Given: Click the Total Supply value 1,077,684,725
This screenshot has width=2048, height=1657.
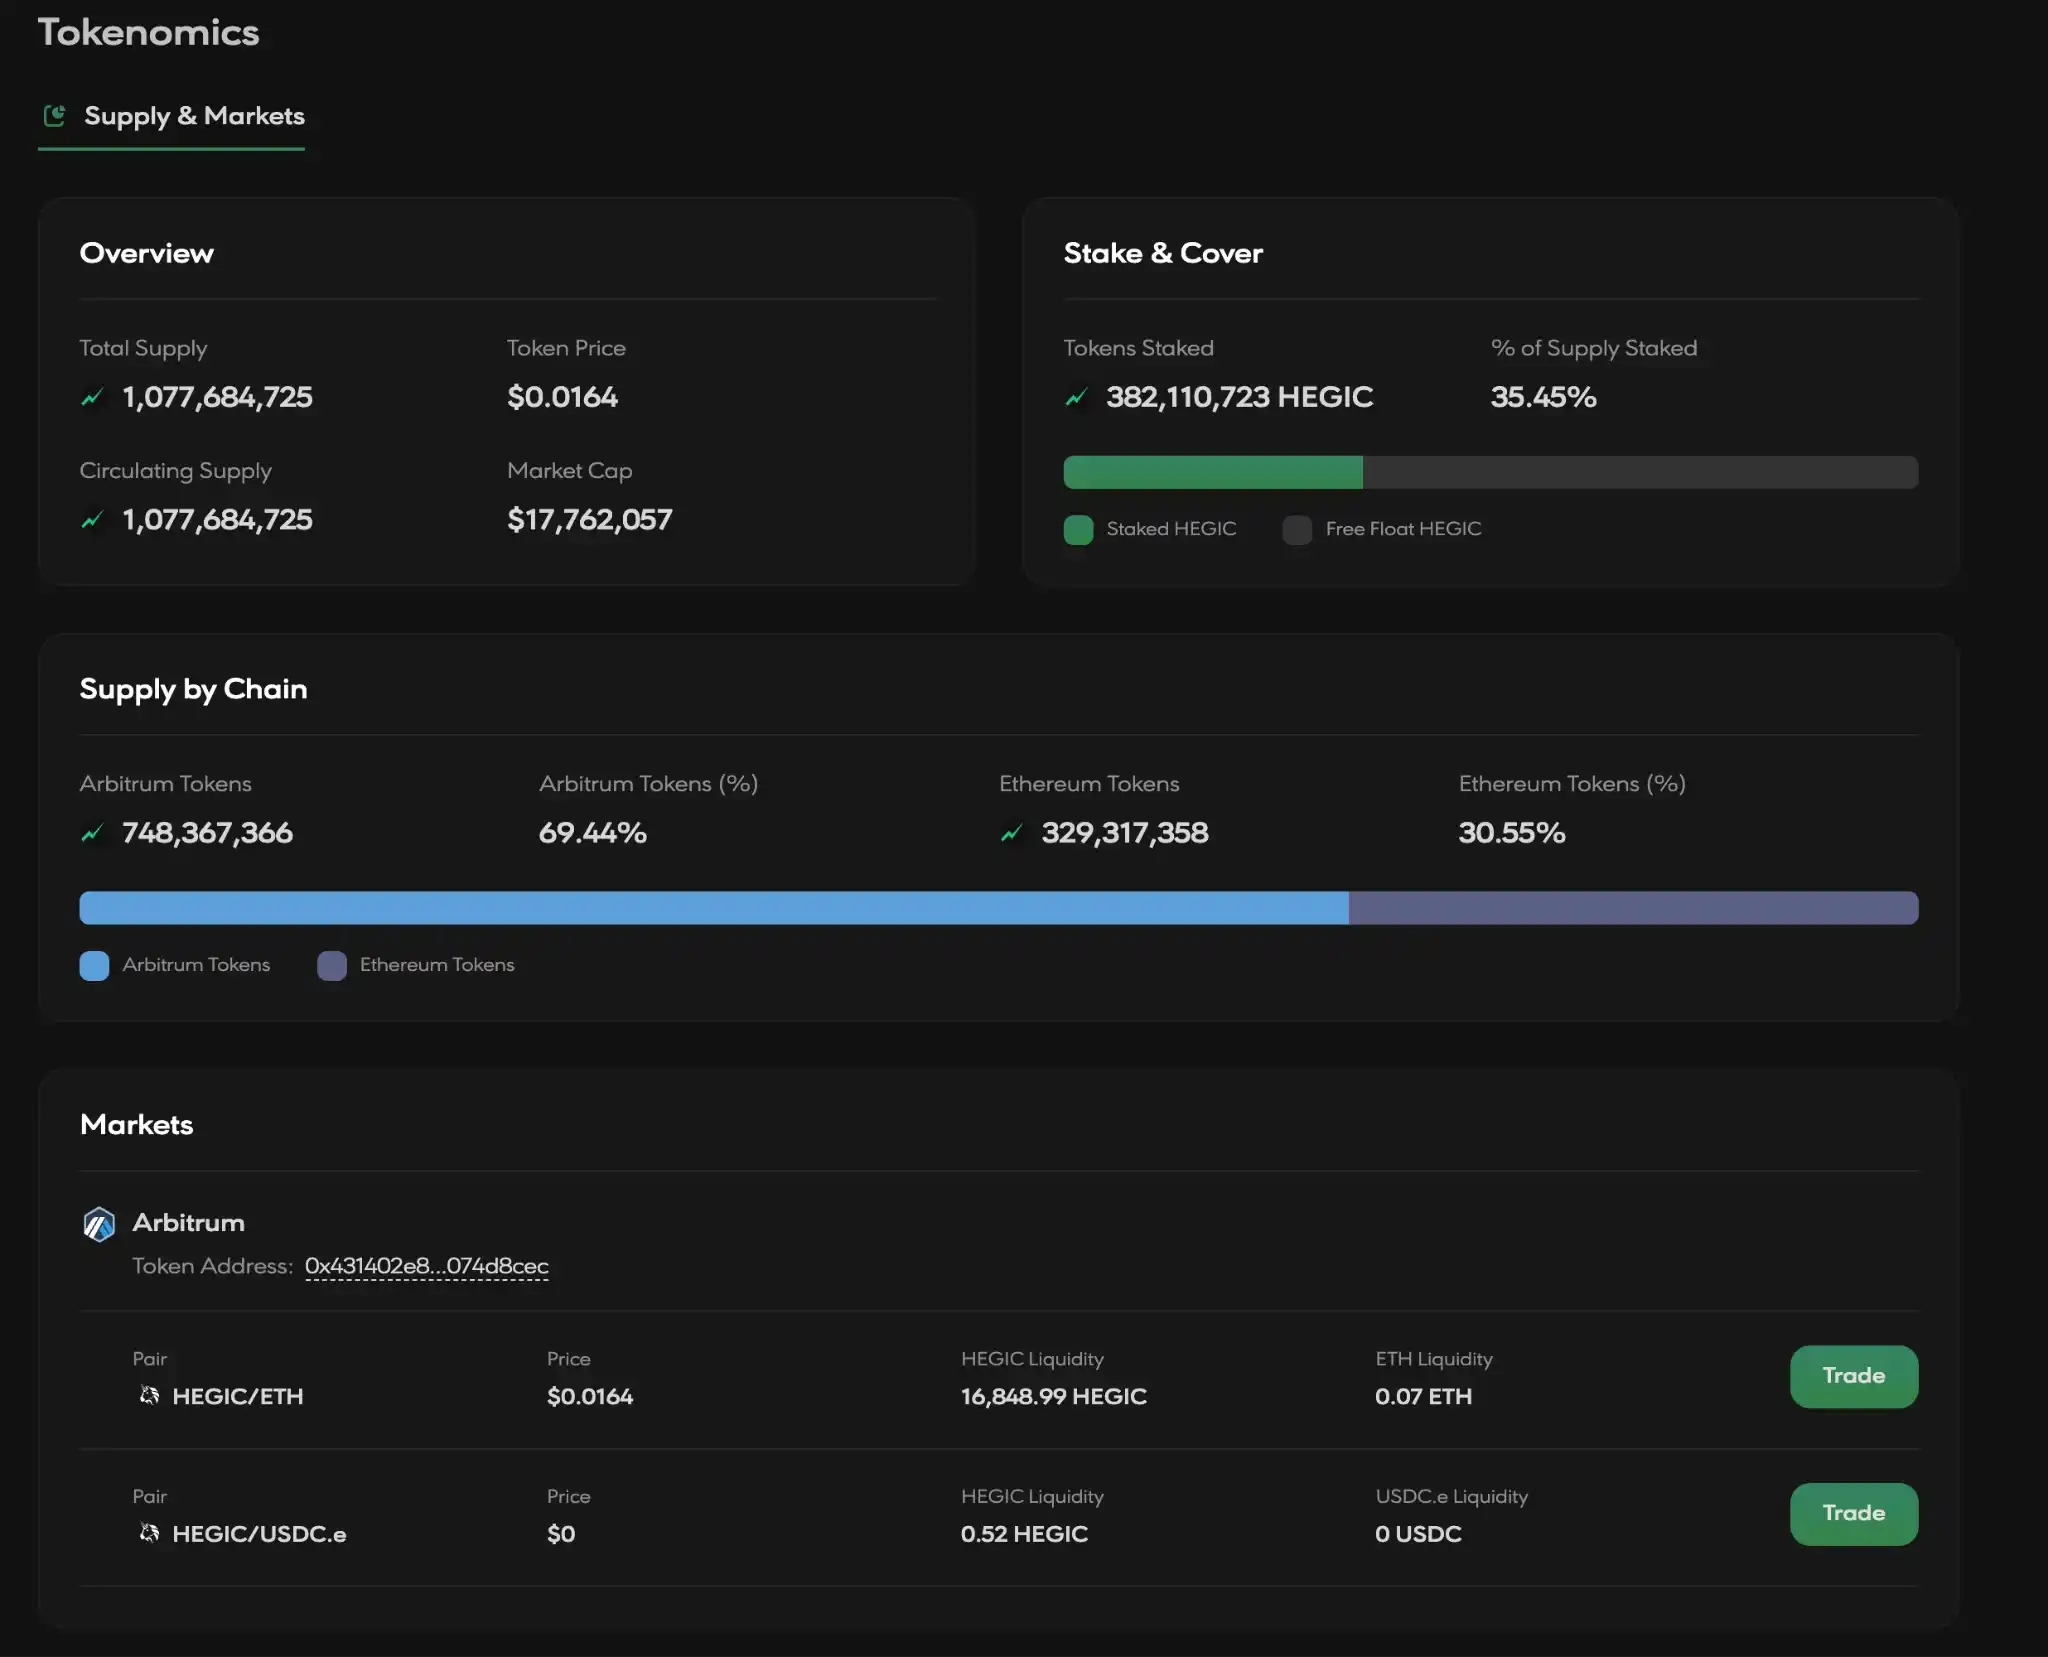Looking at the screenshot, I should pyautogui.click(x=217, y=397).
